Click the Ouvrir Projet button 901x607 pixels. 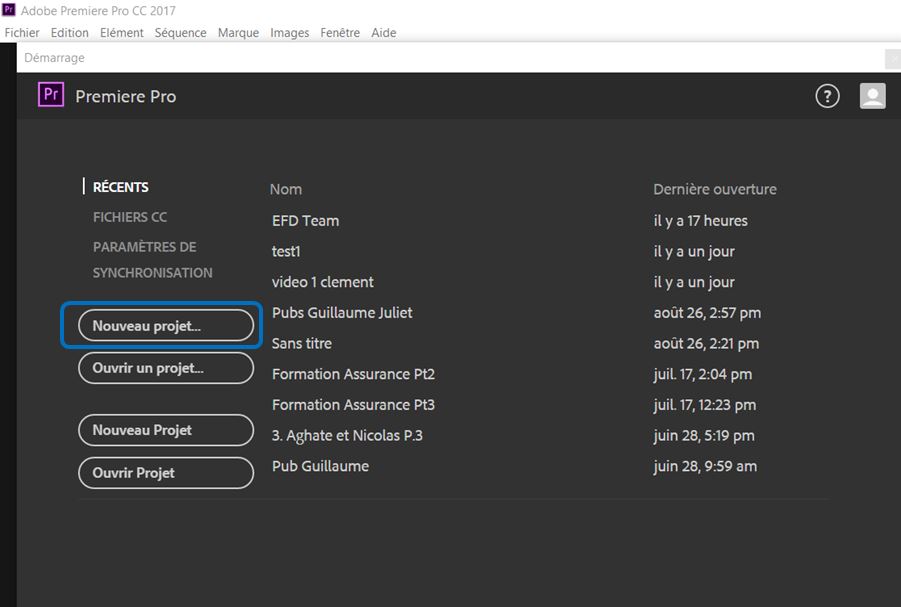166,473
